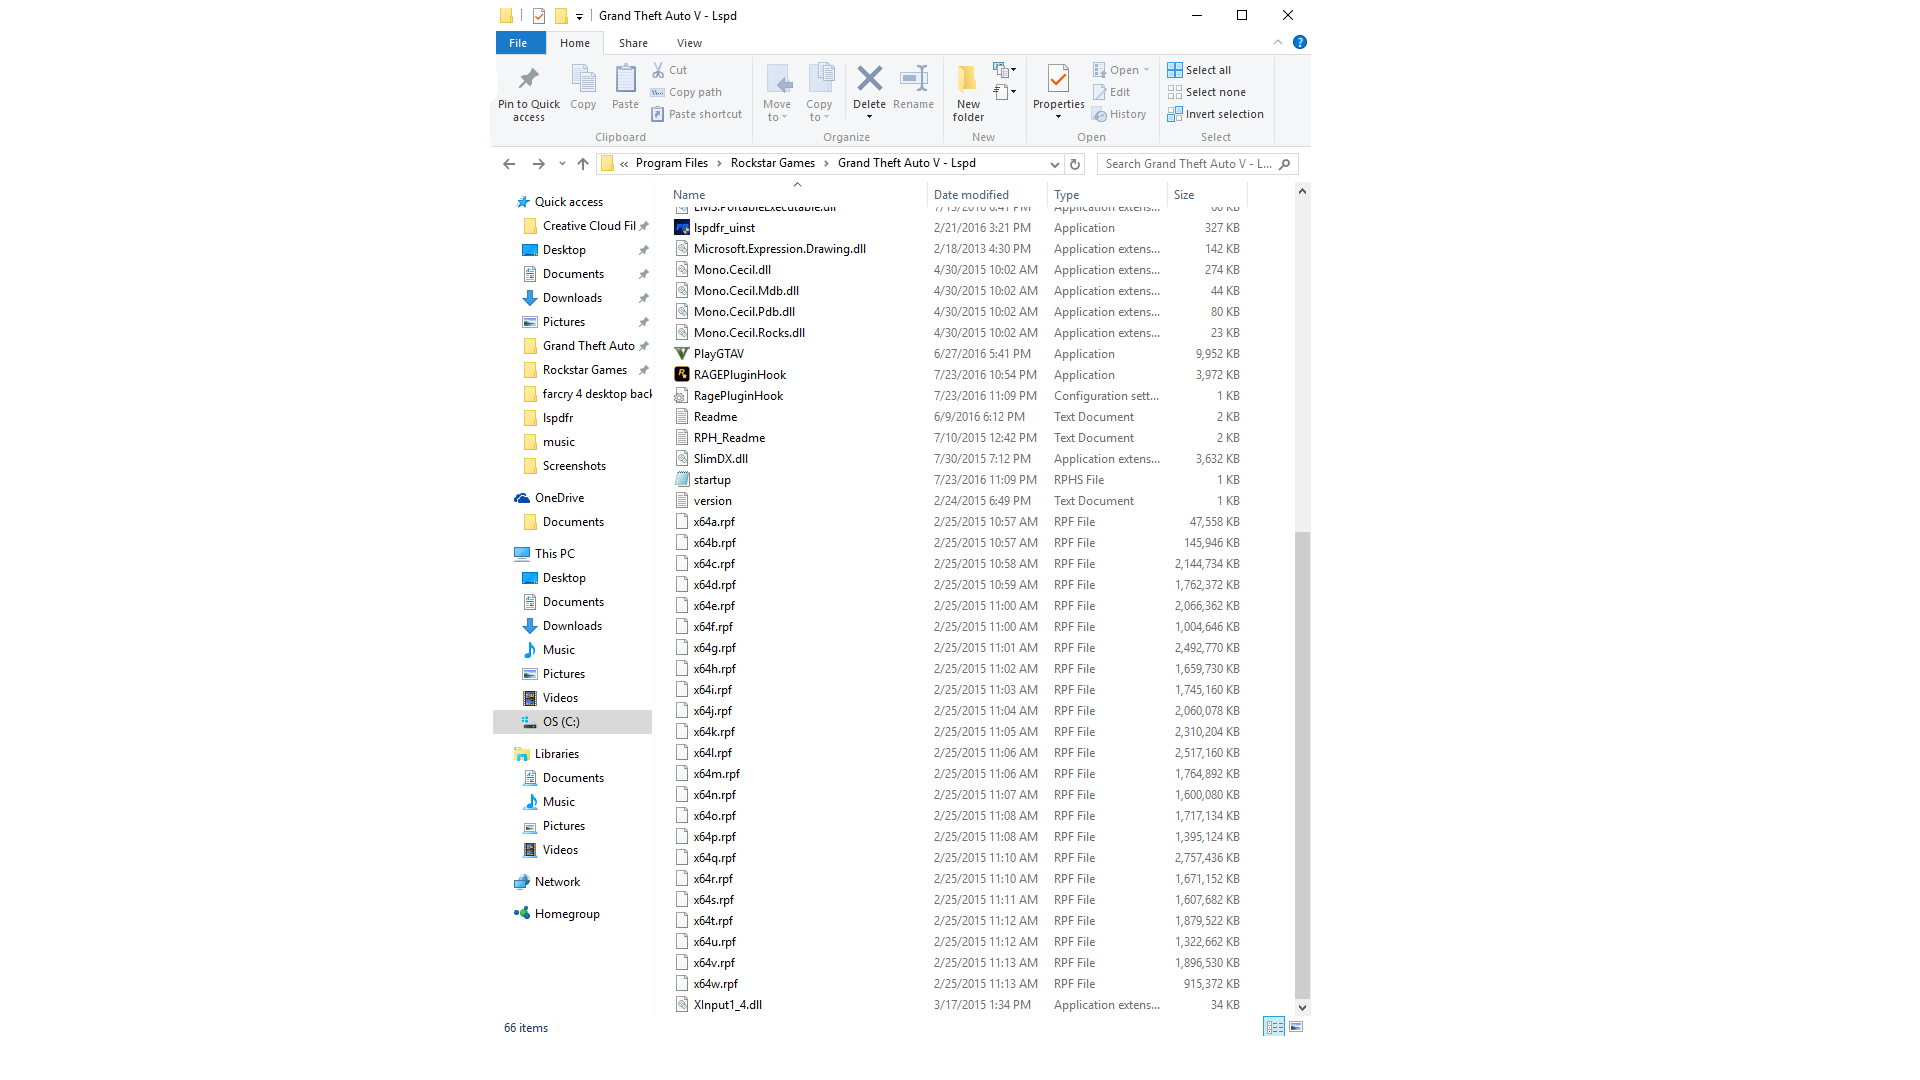This screenshot has width=1920, height=1080.
Task: Click the Rename ribbon icon
Action: [913, 80]
